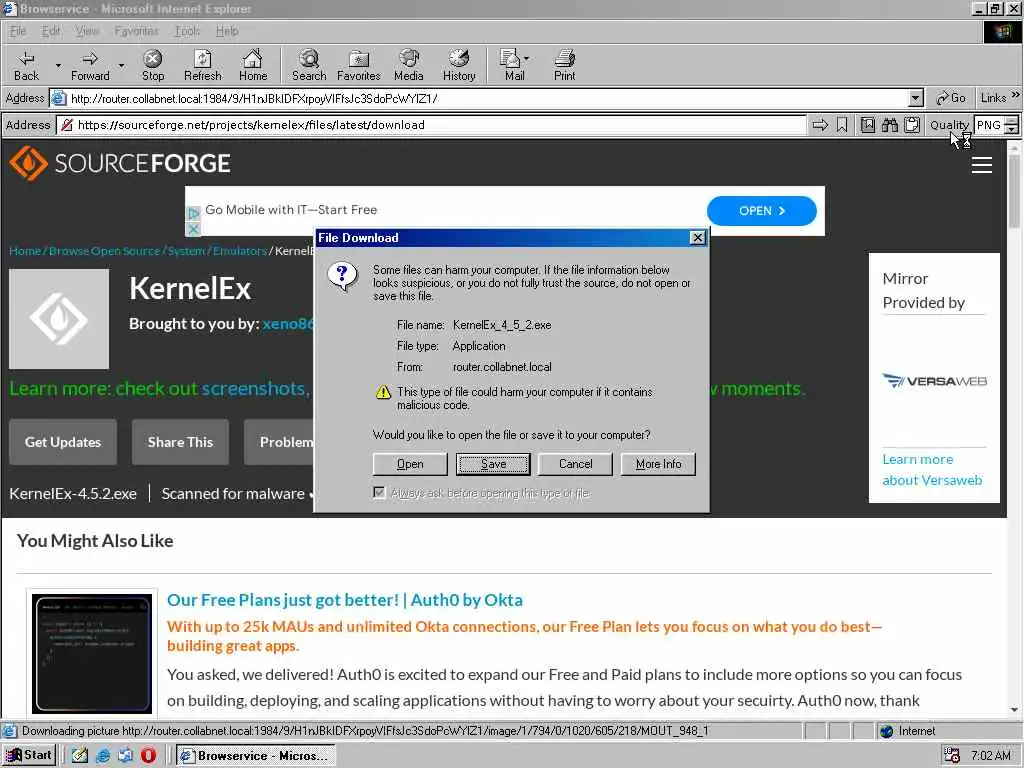Click the Quality PNG value field
Viewport: 1024px width, 768px height.
pos(989,125)
